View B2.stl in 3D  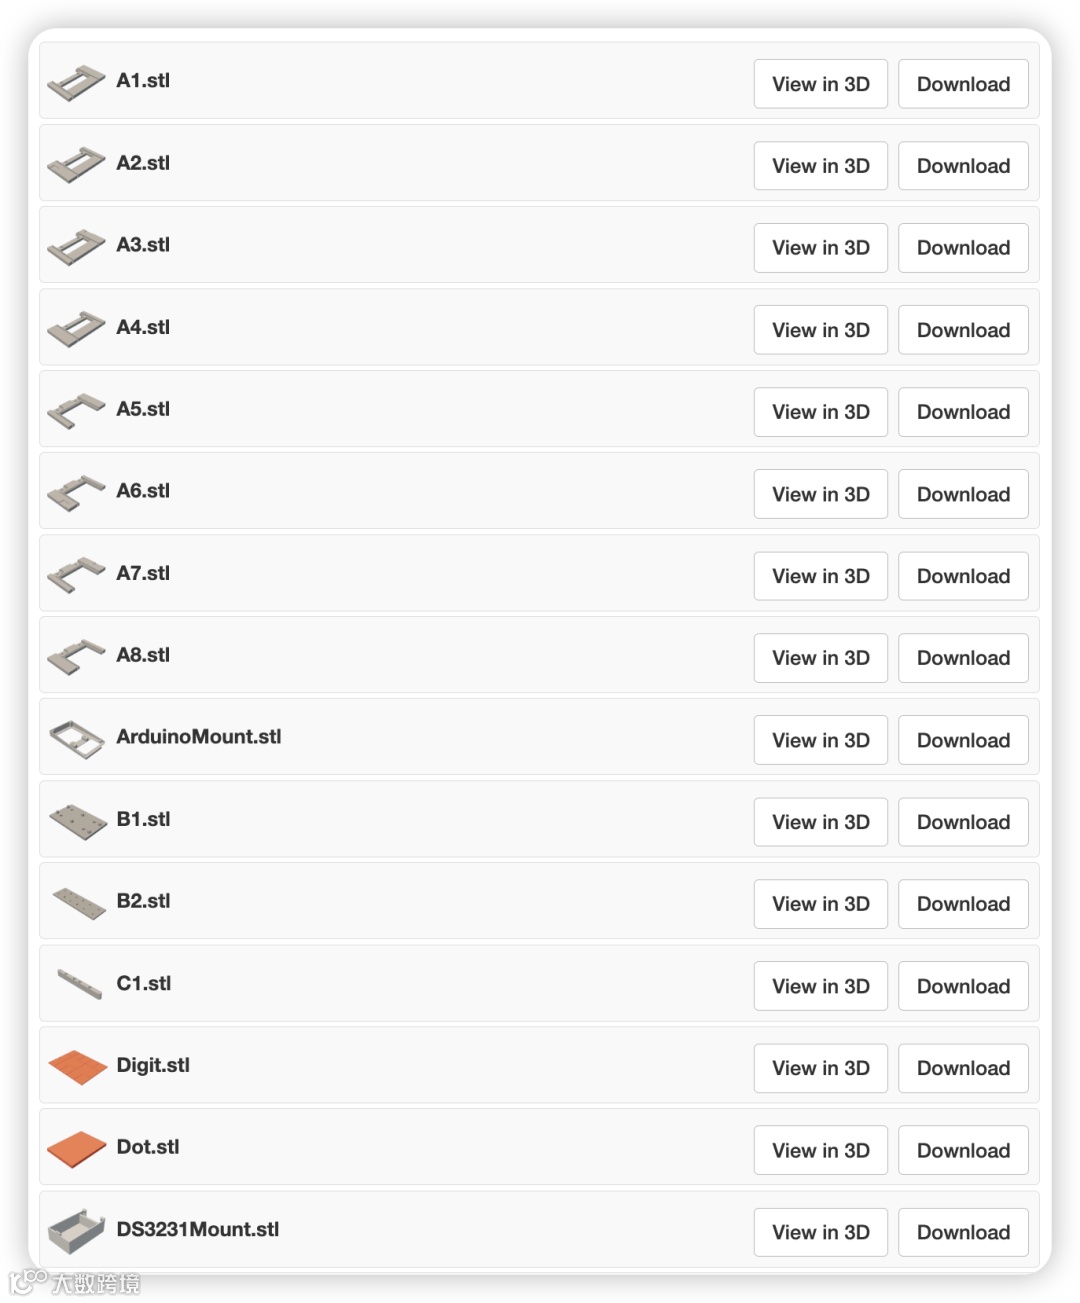click(x=820, y=904)
